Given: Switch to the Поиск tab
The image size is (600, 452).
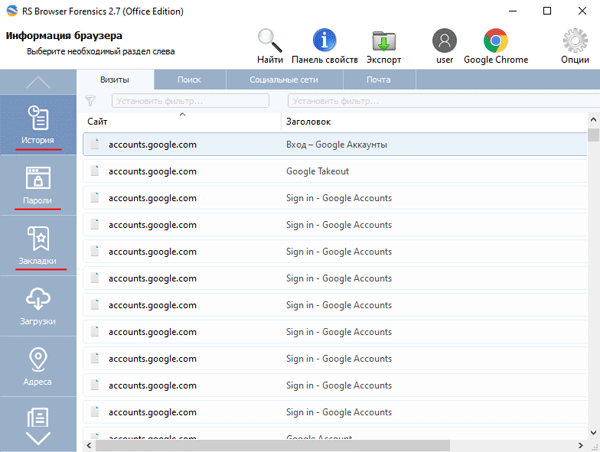Looking at the screenshot, I should click(189, 80).
